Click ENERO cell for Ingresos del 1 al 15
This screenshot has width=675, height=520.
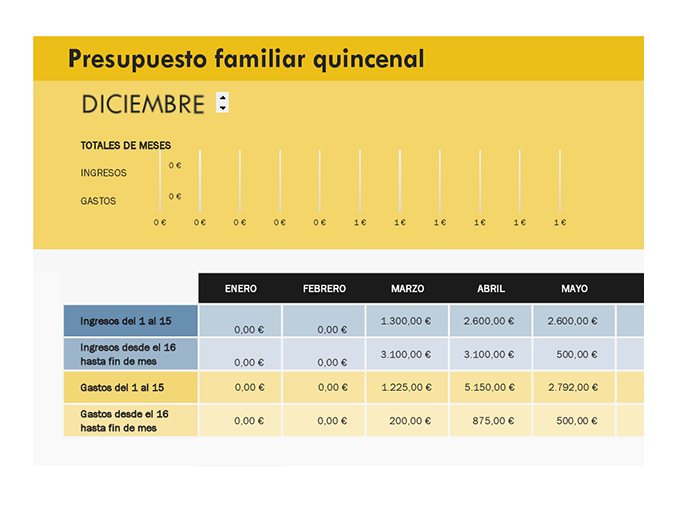pyautogui.click(x=240, y=321)
